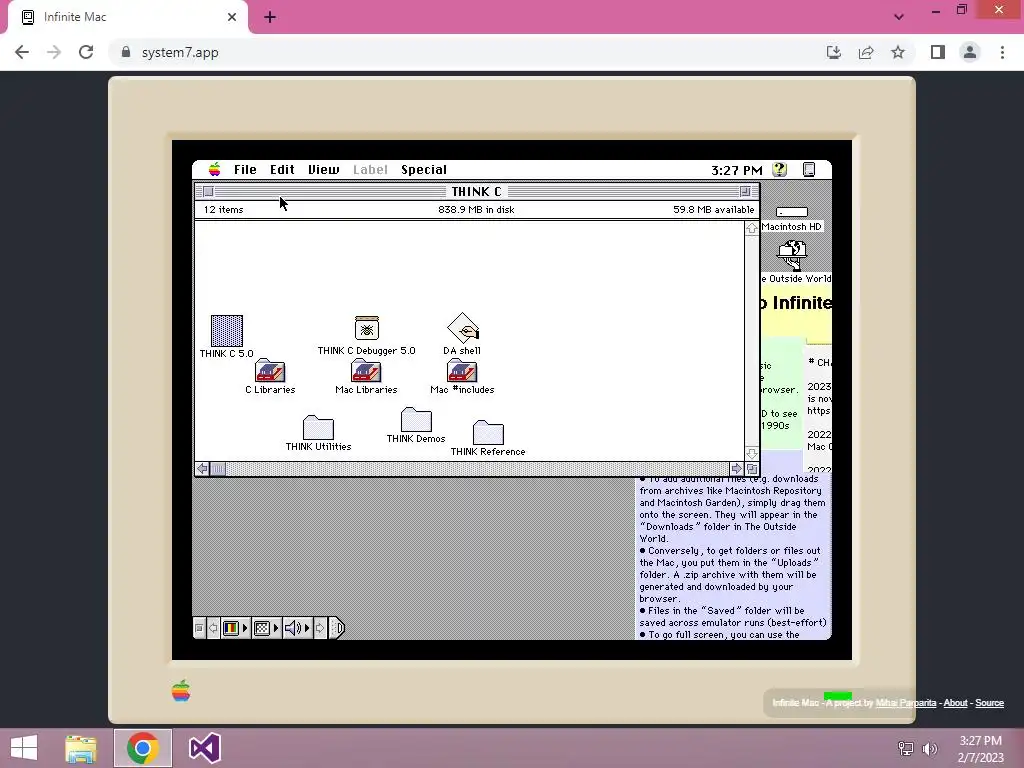1024x768 pixels.
Task: Click the vertical scrollbar up arrow
Action: (752, 228)
